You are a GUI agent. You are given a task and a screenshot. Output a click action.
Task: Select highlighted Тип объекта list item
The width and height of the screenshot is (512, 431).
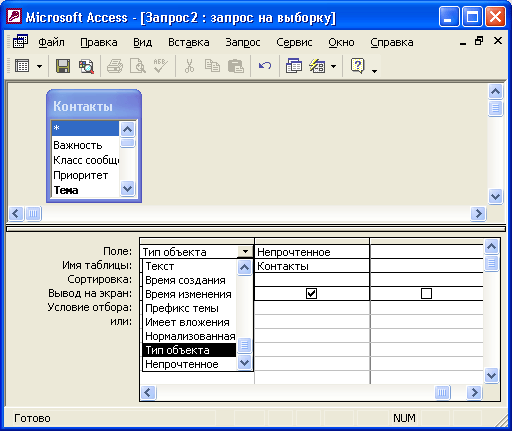click(189, 350)
